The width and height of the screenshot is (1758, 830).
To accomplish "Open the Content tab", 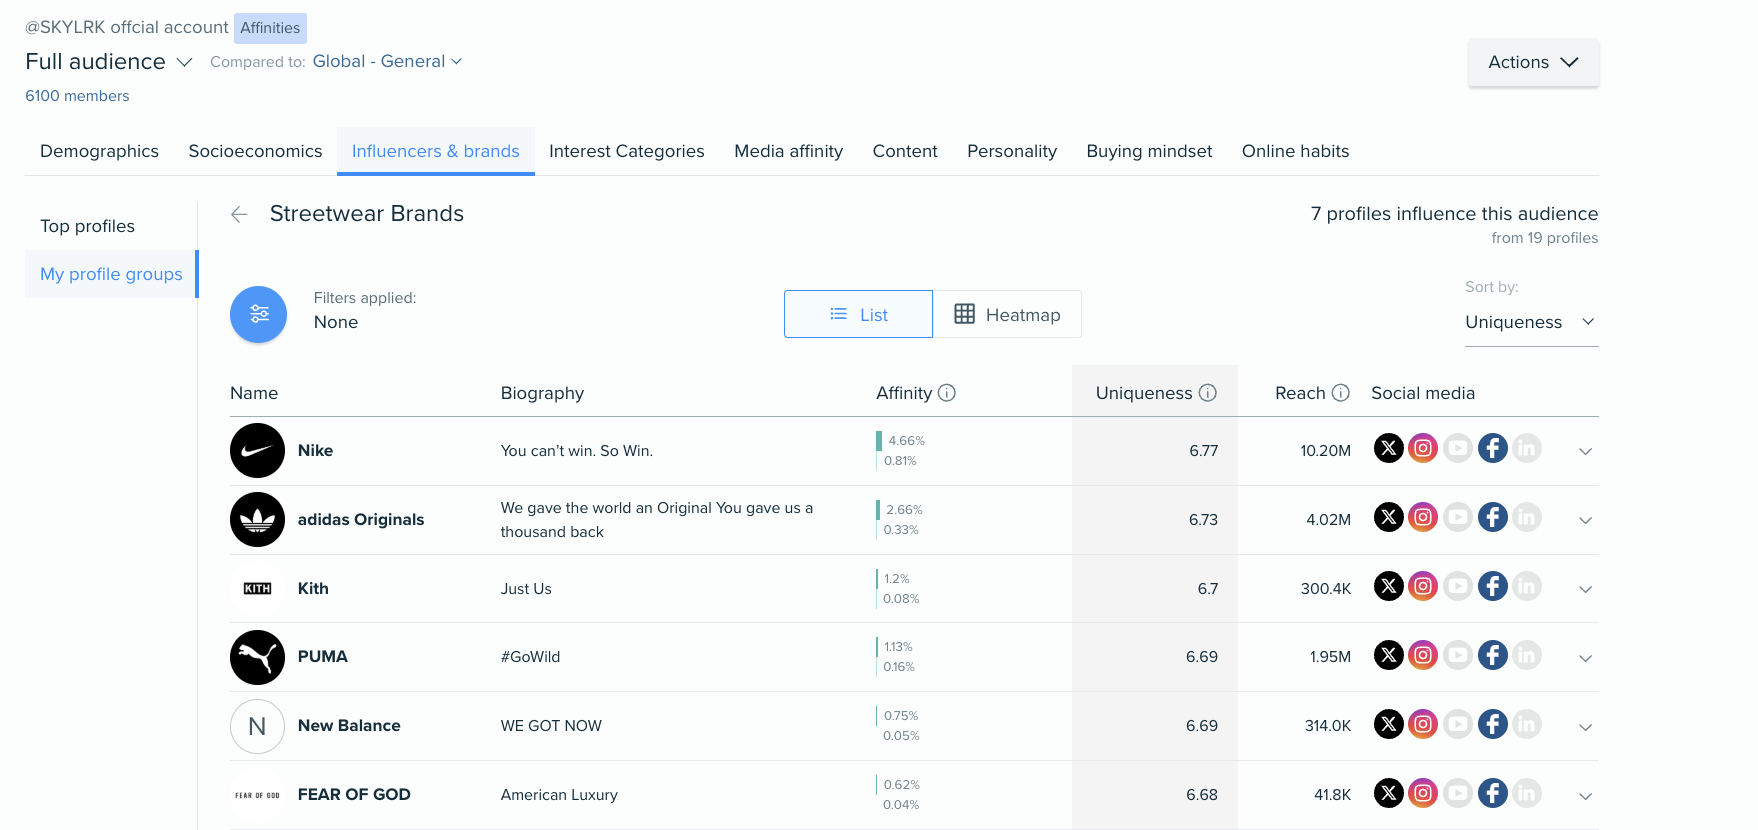I will coord(905,151).
